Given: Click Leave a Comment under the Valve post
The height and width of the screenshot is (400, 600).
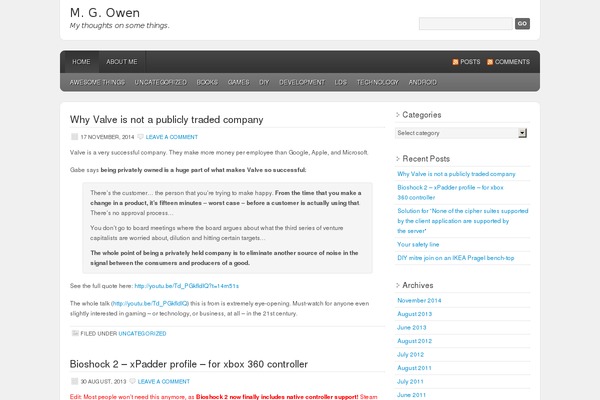Looking at the screenshot, I should (x=172, y=137).
